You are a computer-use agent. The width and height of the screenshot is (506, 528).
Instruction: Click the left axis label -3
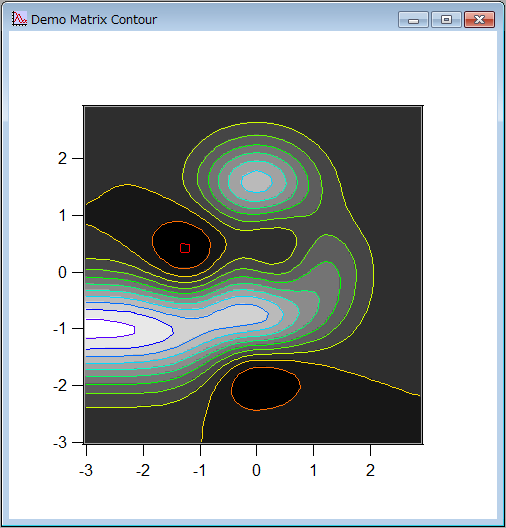(60, 442)
